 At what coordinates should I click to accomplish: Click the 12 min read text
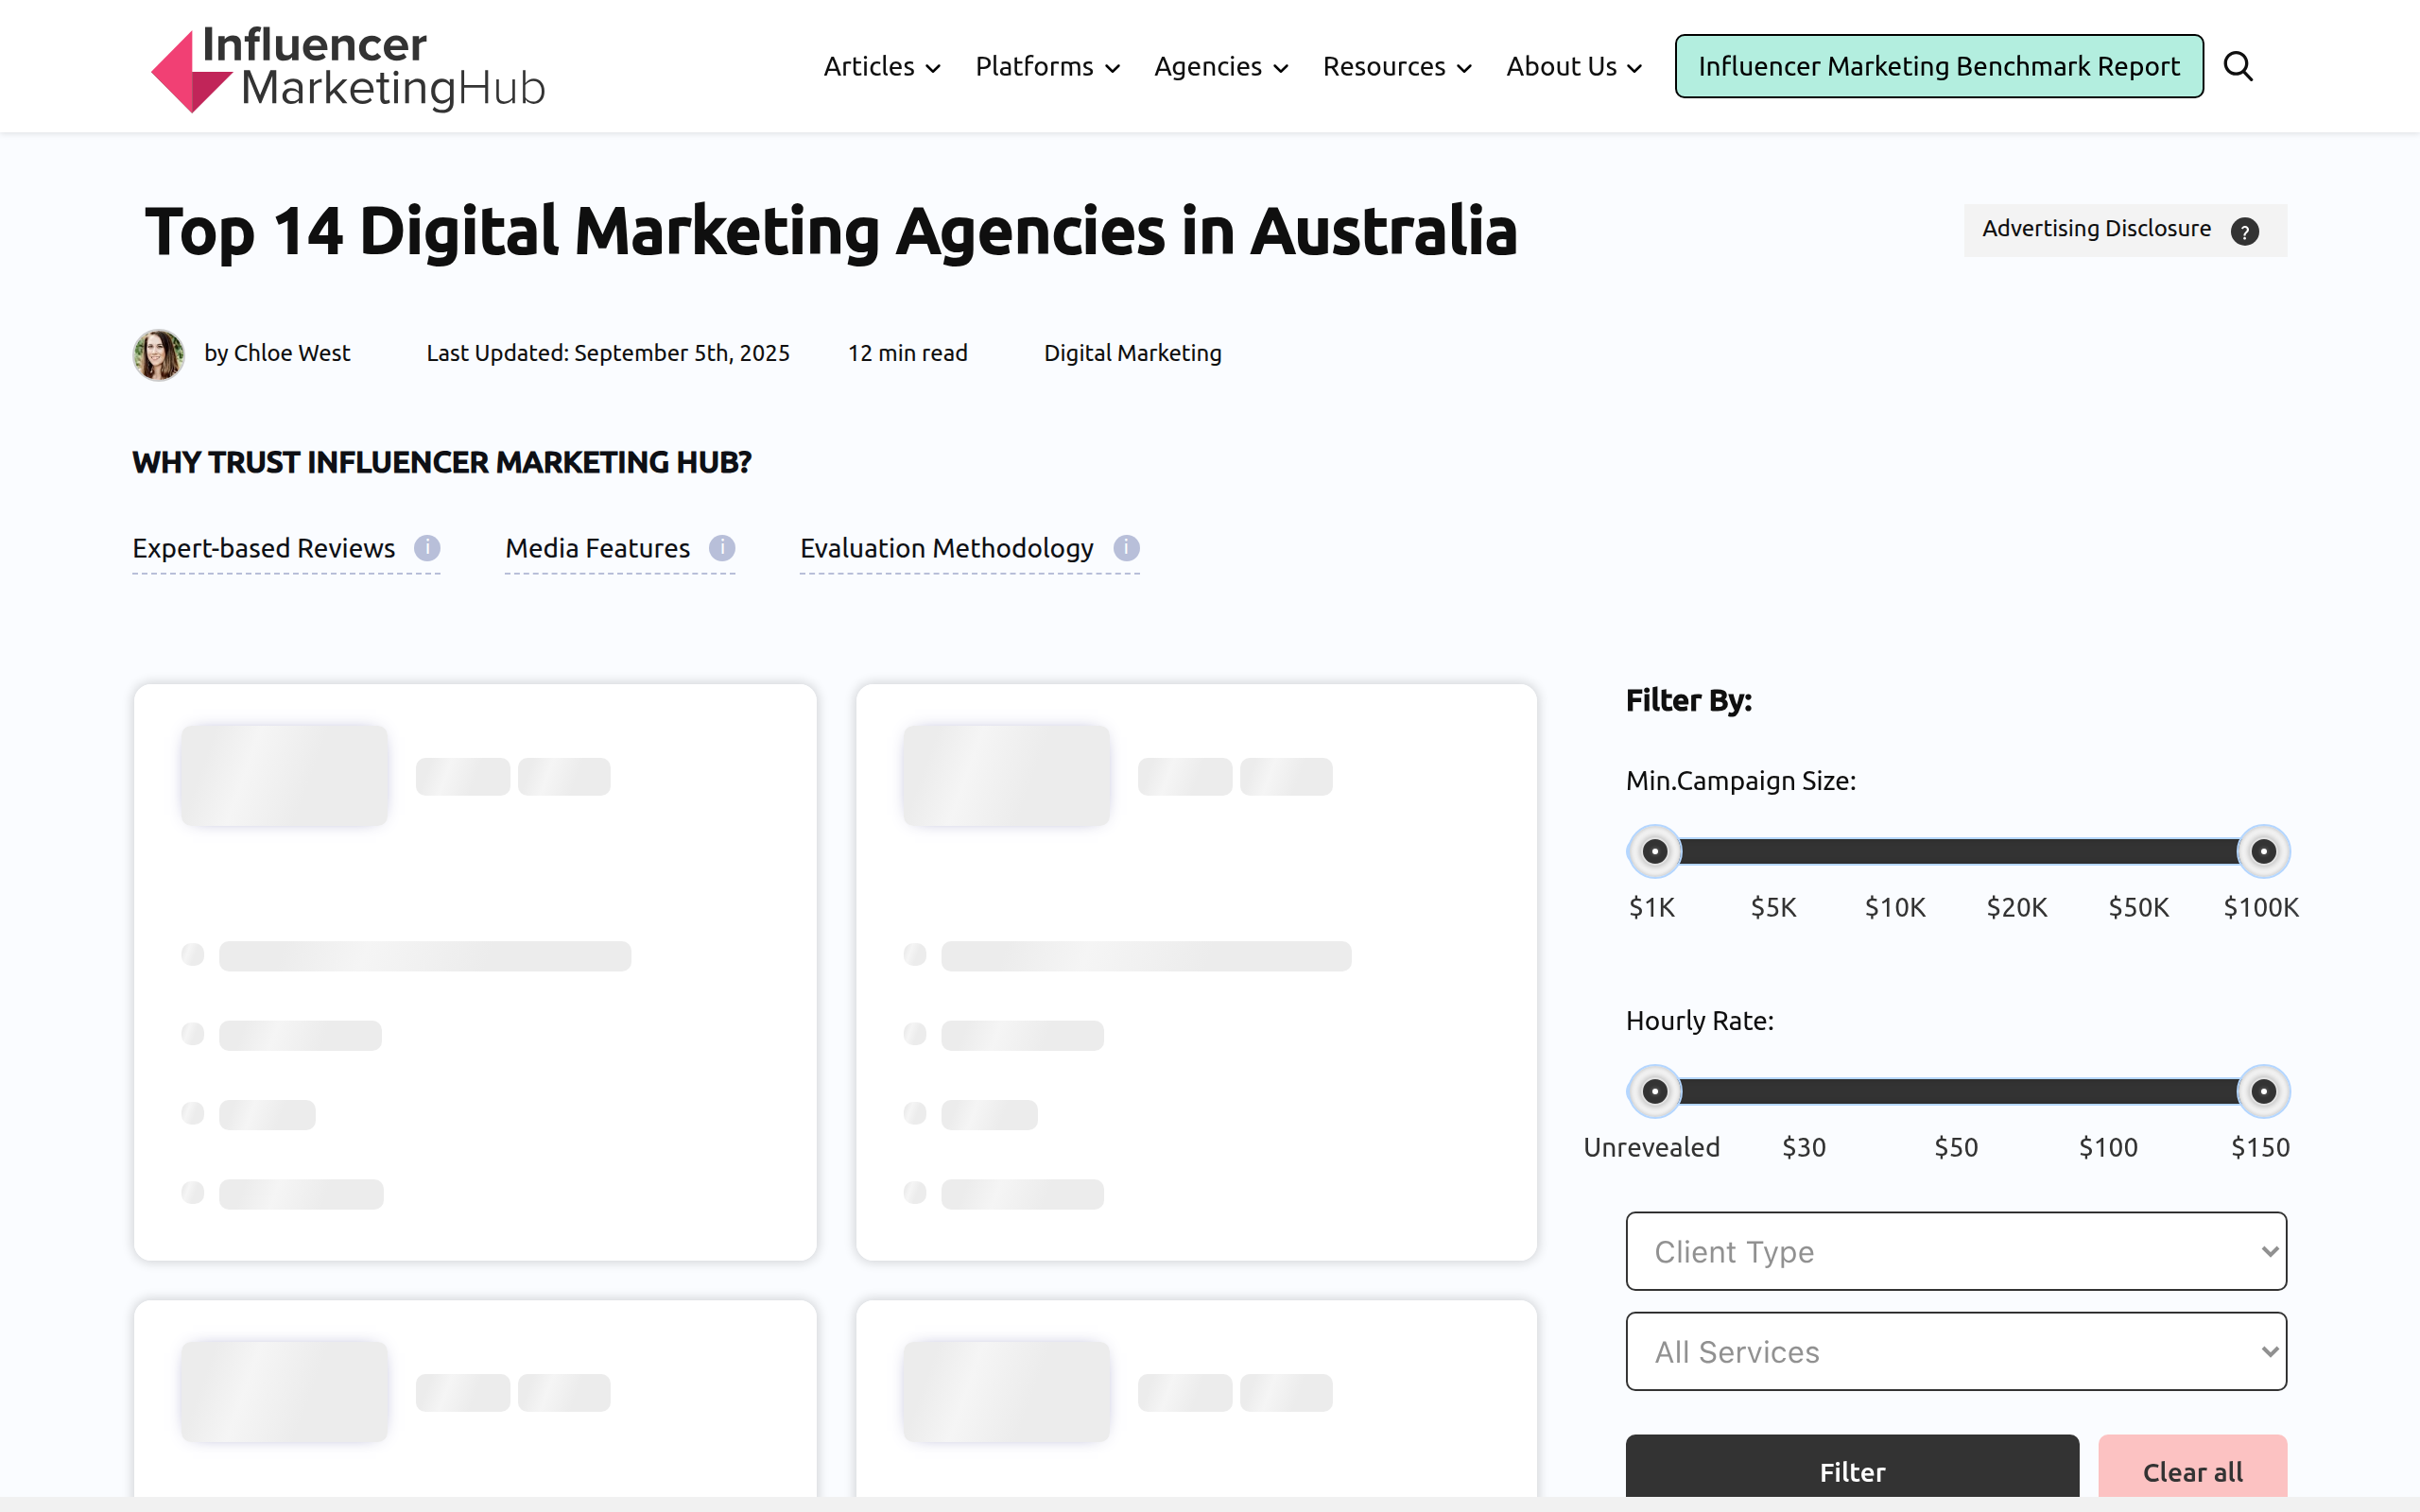click(908, 353)
